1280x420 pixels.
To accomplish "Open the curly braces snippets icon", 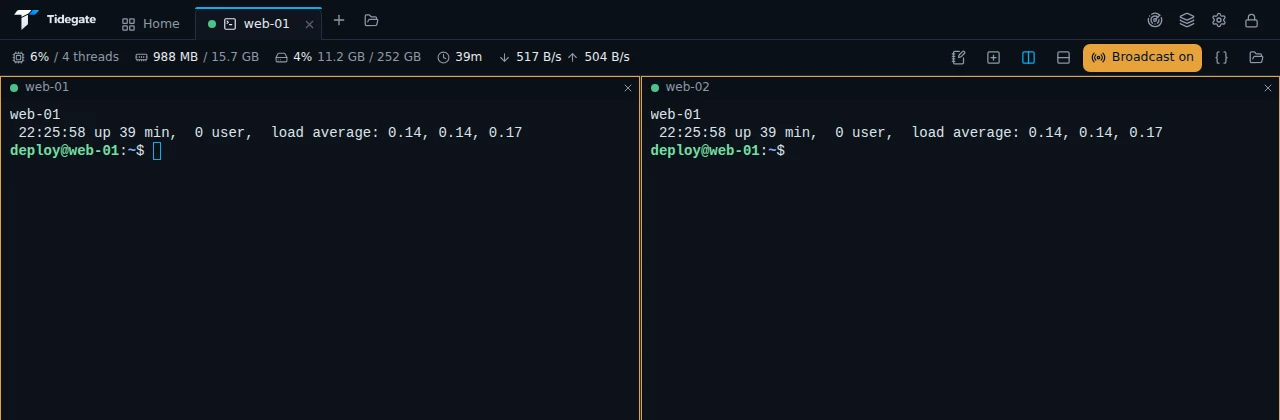I will pos(1221,58).
